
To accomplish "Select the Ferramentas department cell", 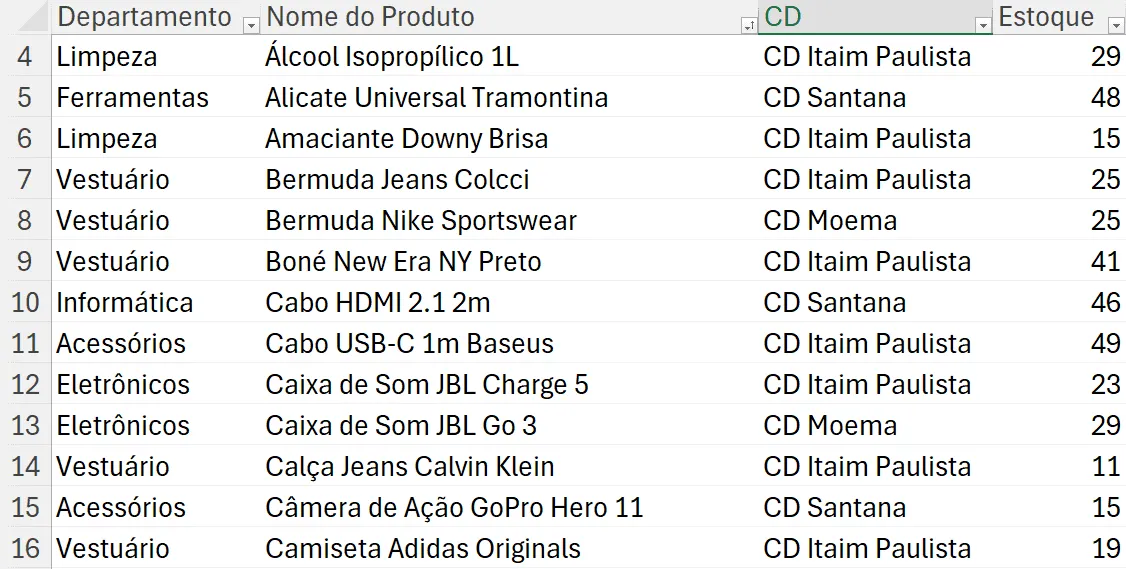I will [x=156, y=97].
